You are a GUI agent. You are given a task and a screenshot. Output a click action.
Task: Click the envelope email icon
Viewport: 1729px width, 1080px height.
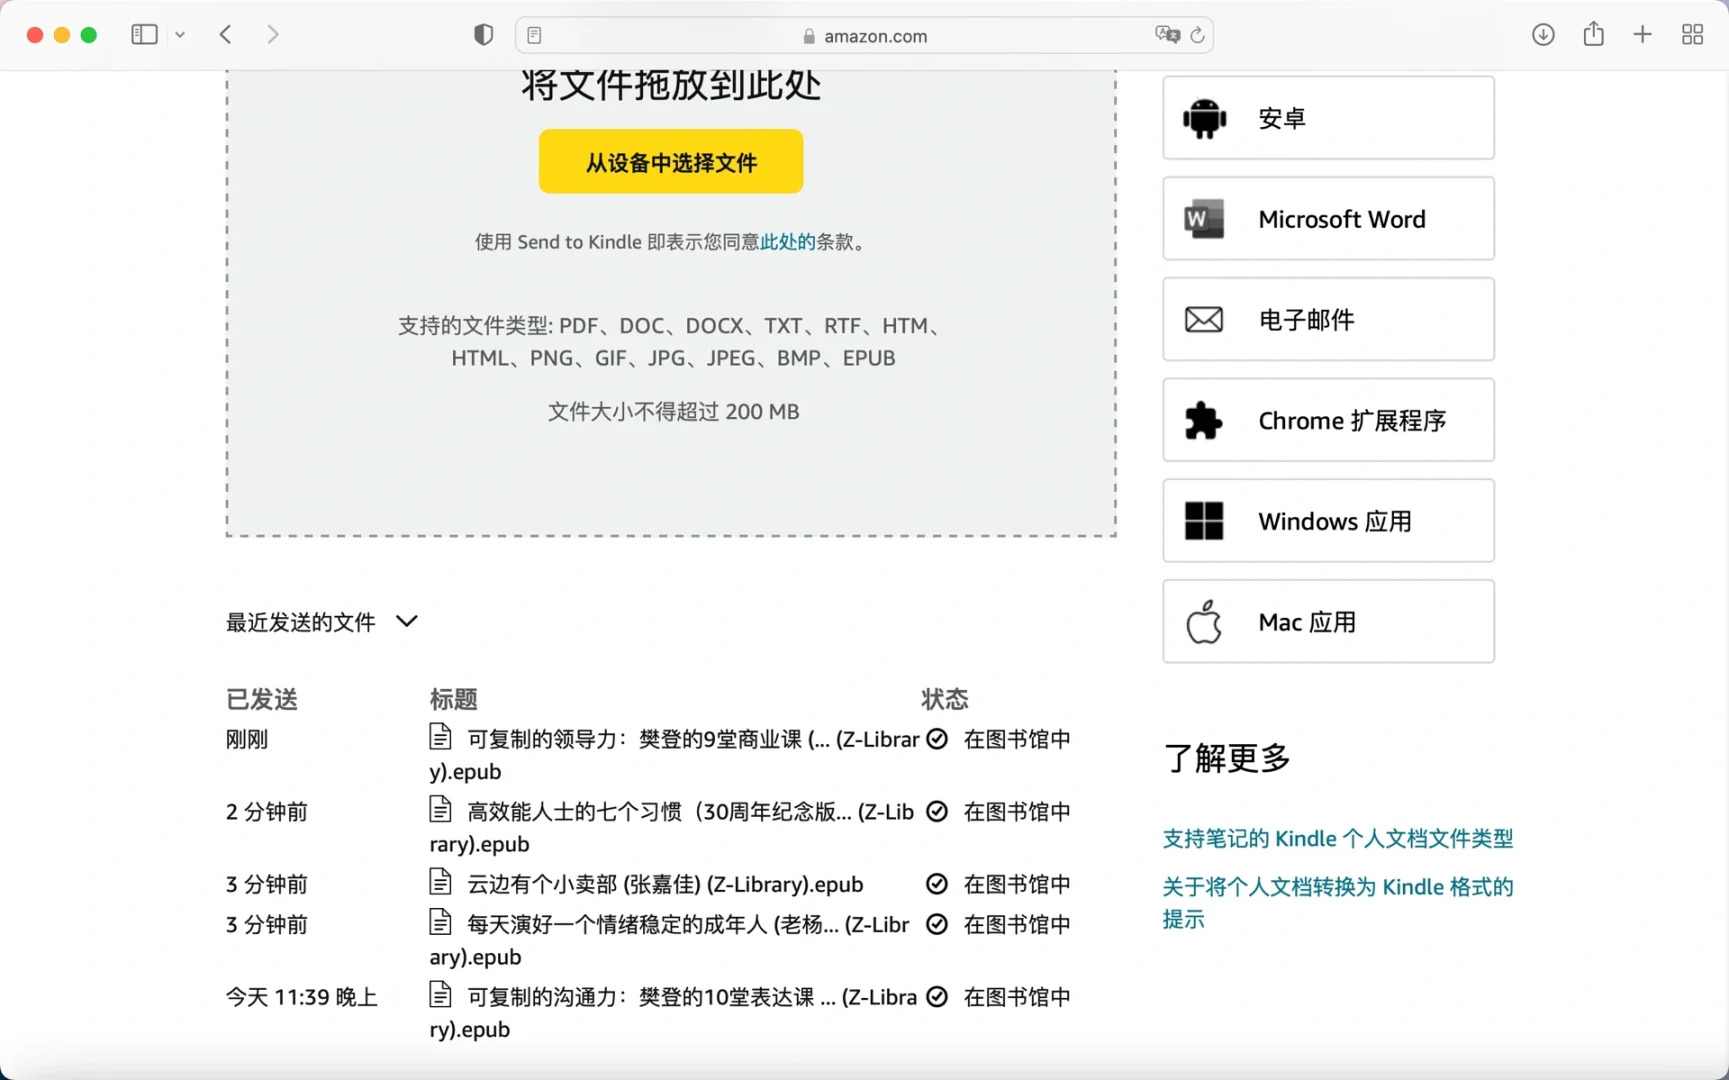[x=1204, y=320]
